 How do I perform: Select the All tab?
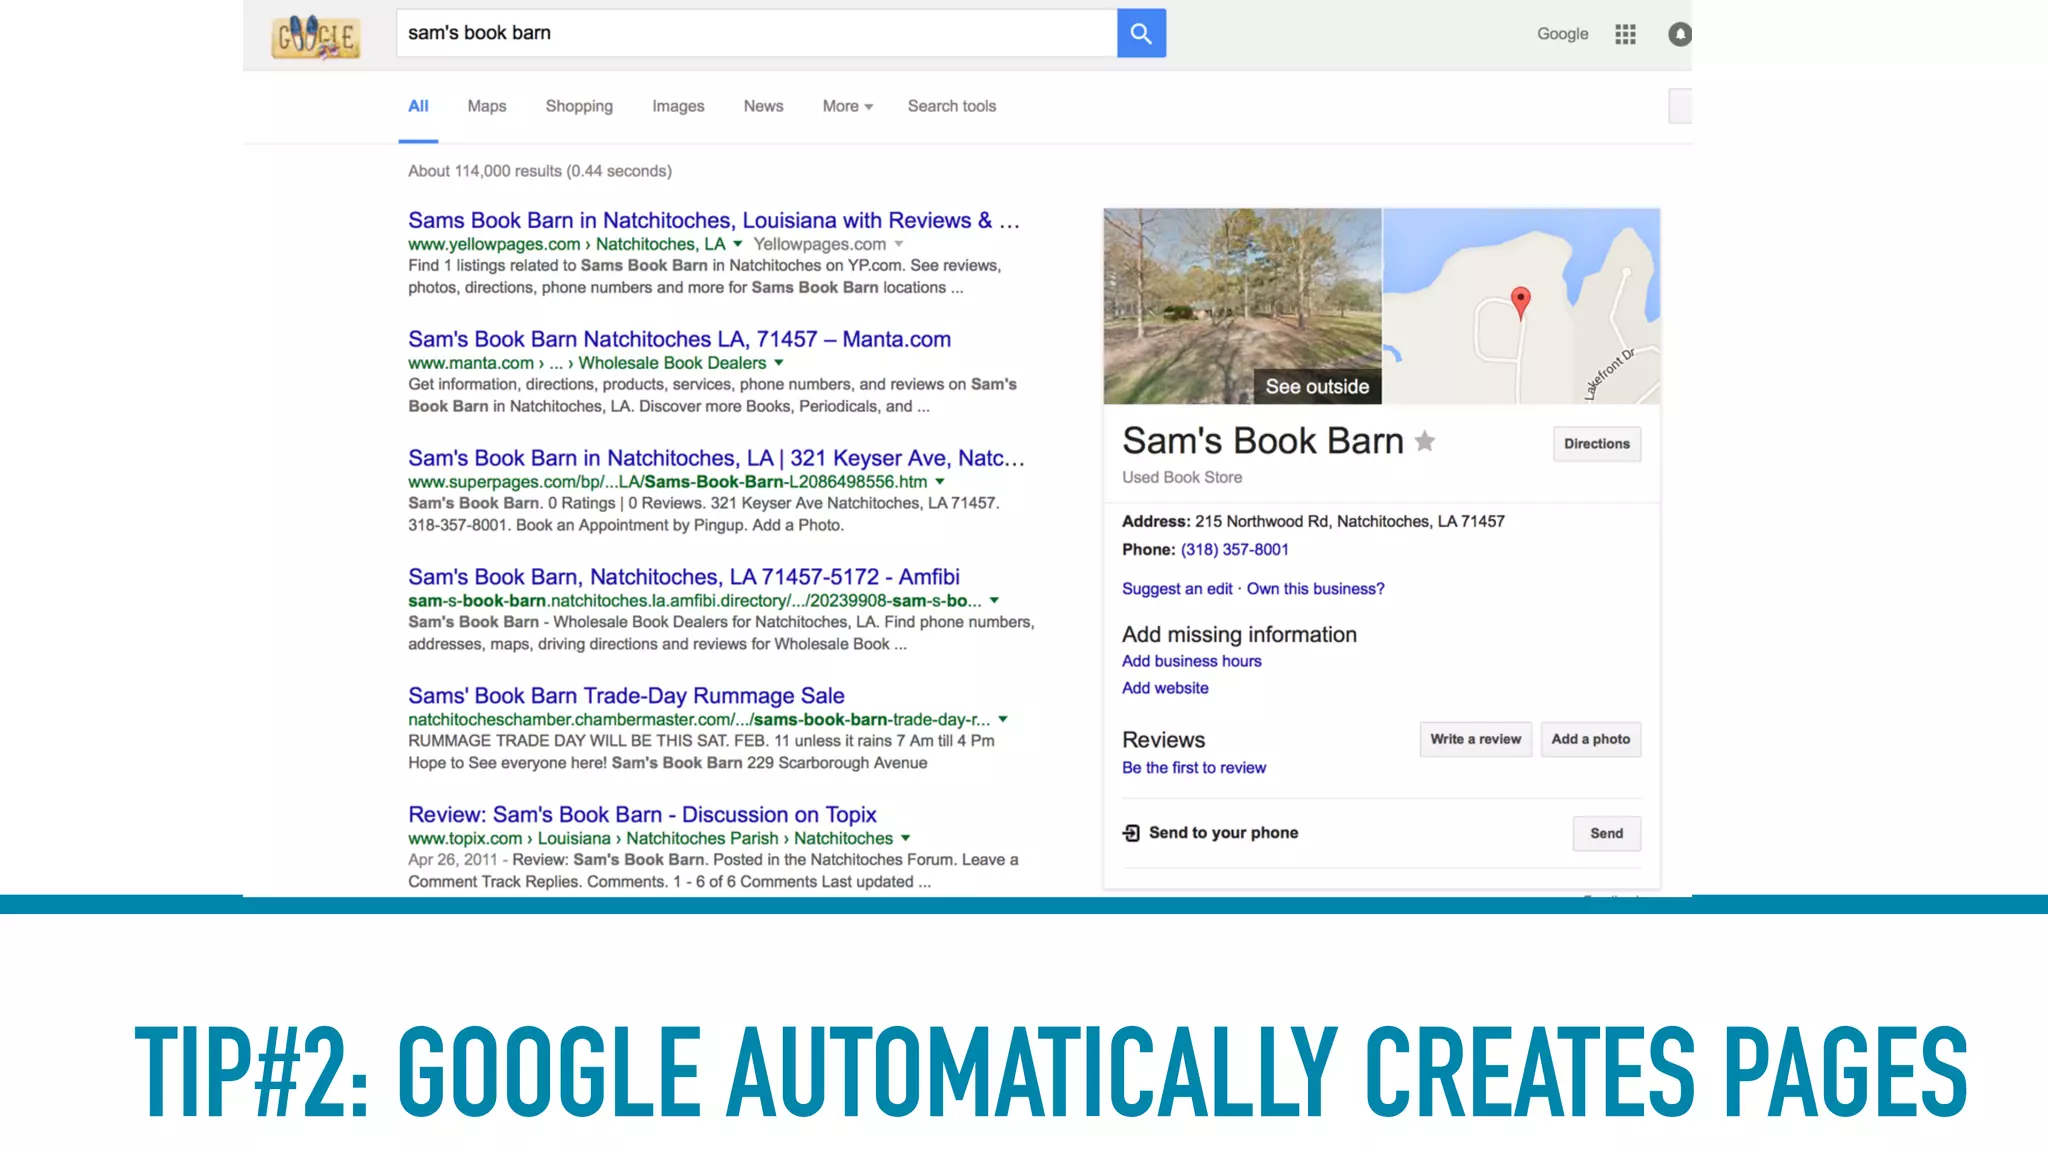pos(418,106)
